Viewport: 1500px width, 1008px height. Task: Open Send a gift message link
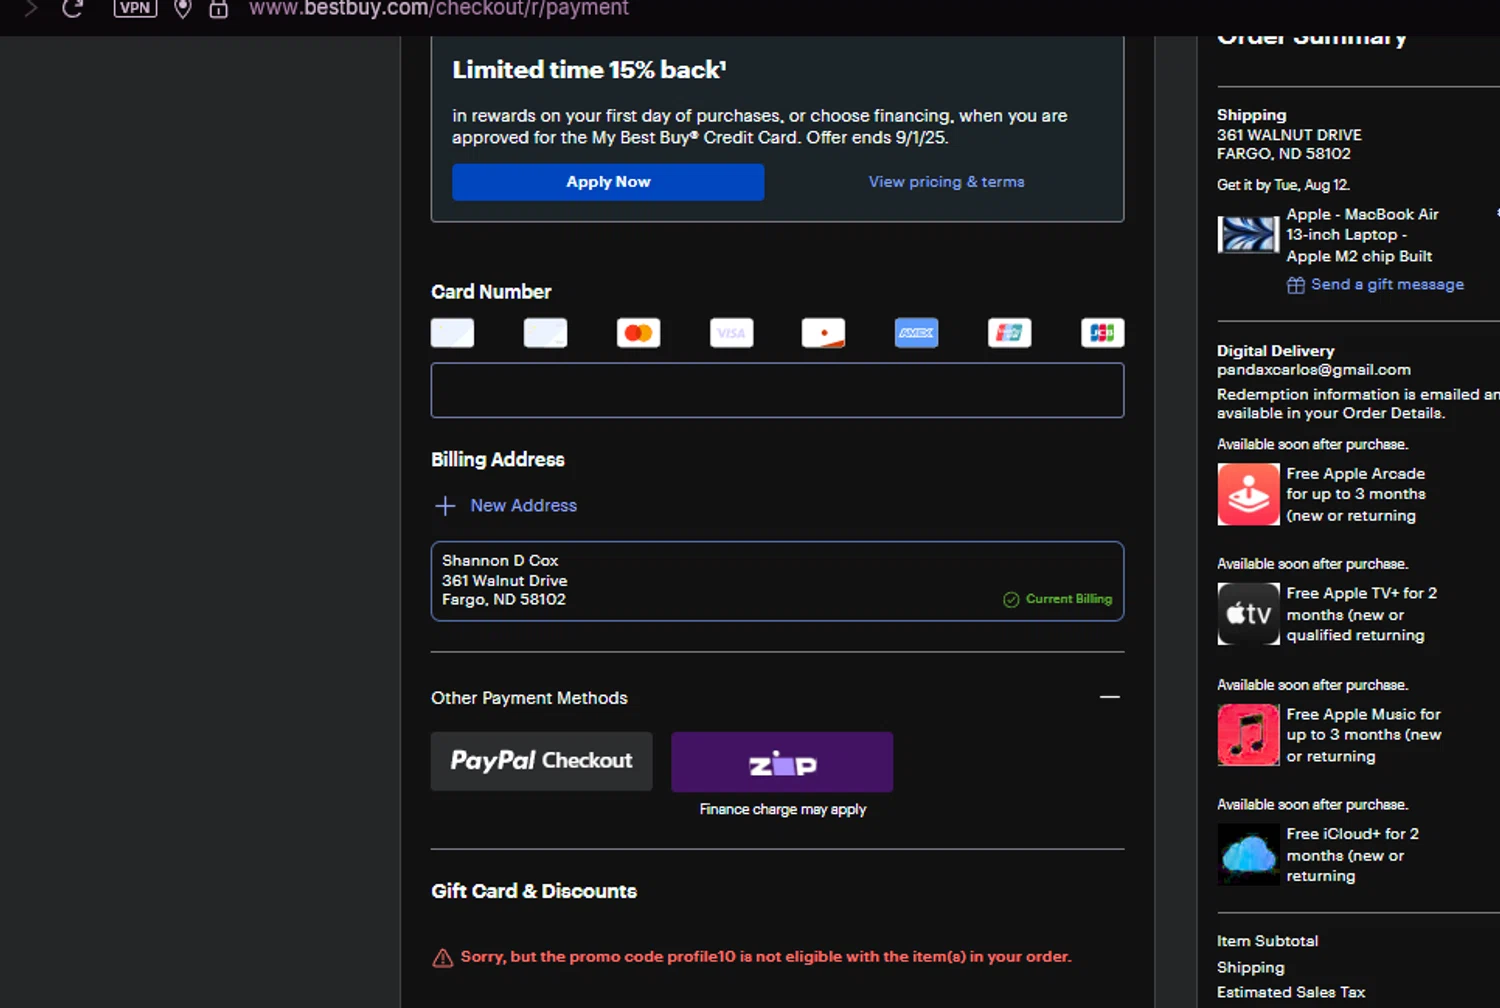[1387, 285]
